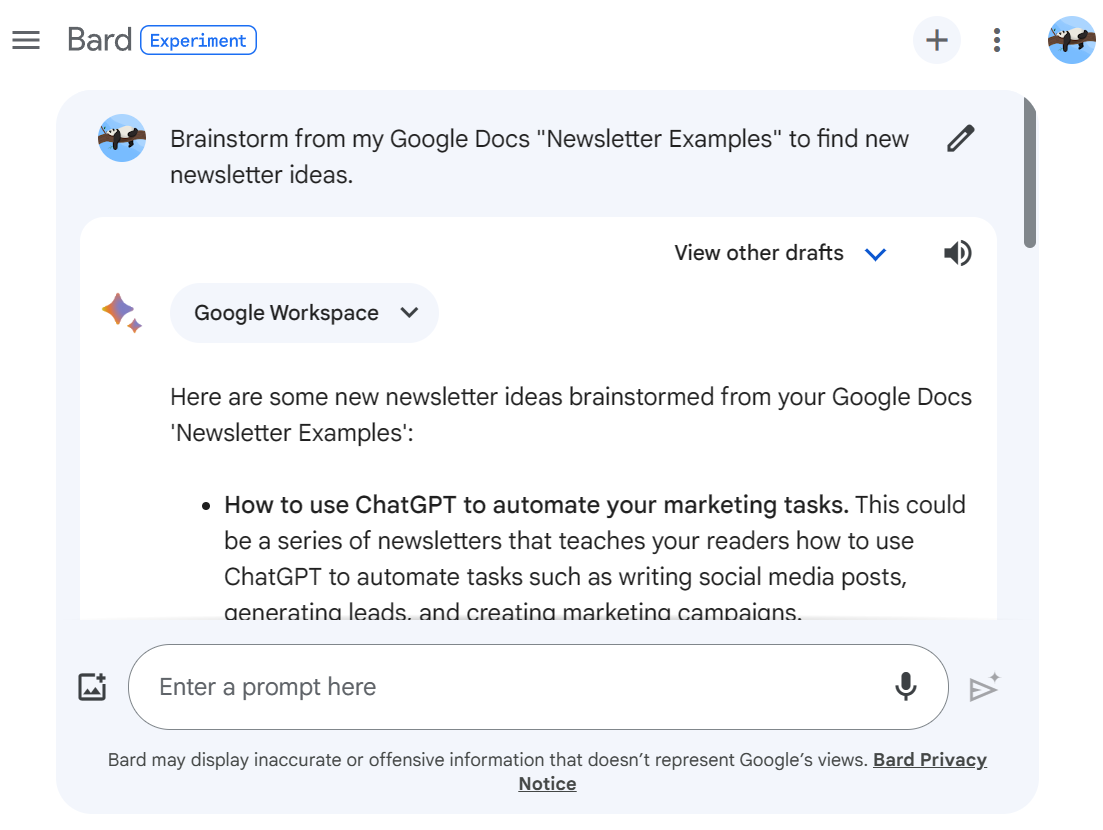The image size is (1103, 830).
Task: Click the panda avatar beside the prompt
Action: click(x=122, y=138)
